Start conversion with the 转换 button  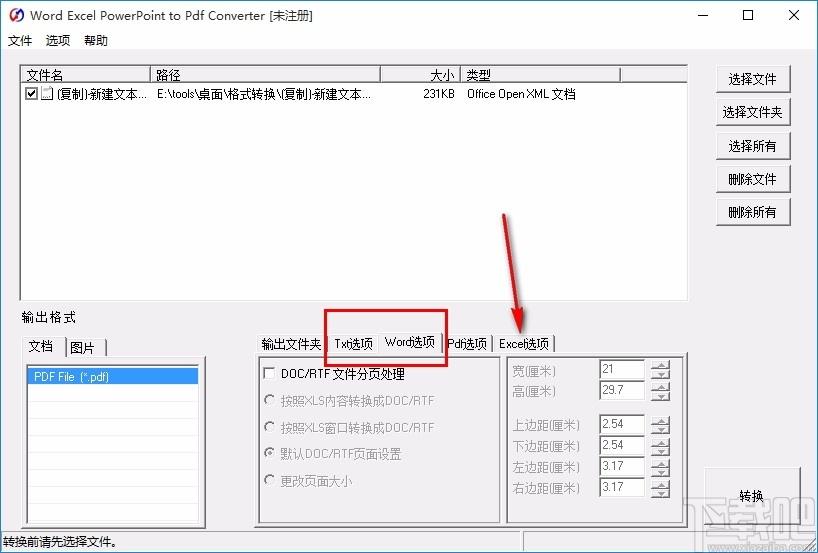pyautogui.click(x=752, y=496)
